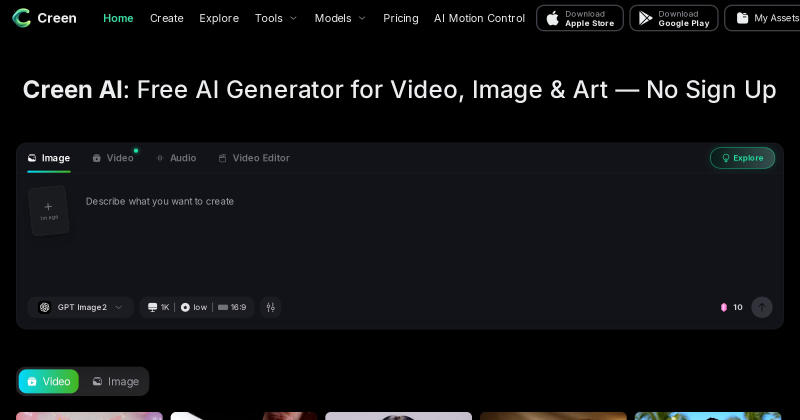Change the low quality setting
The width and height of the screenshot is (800, 420).
[x=194, y=307]
